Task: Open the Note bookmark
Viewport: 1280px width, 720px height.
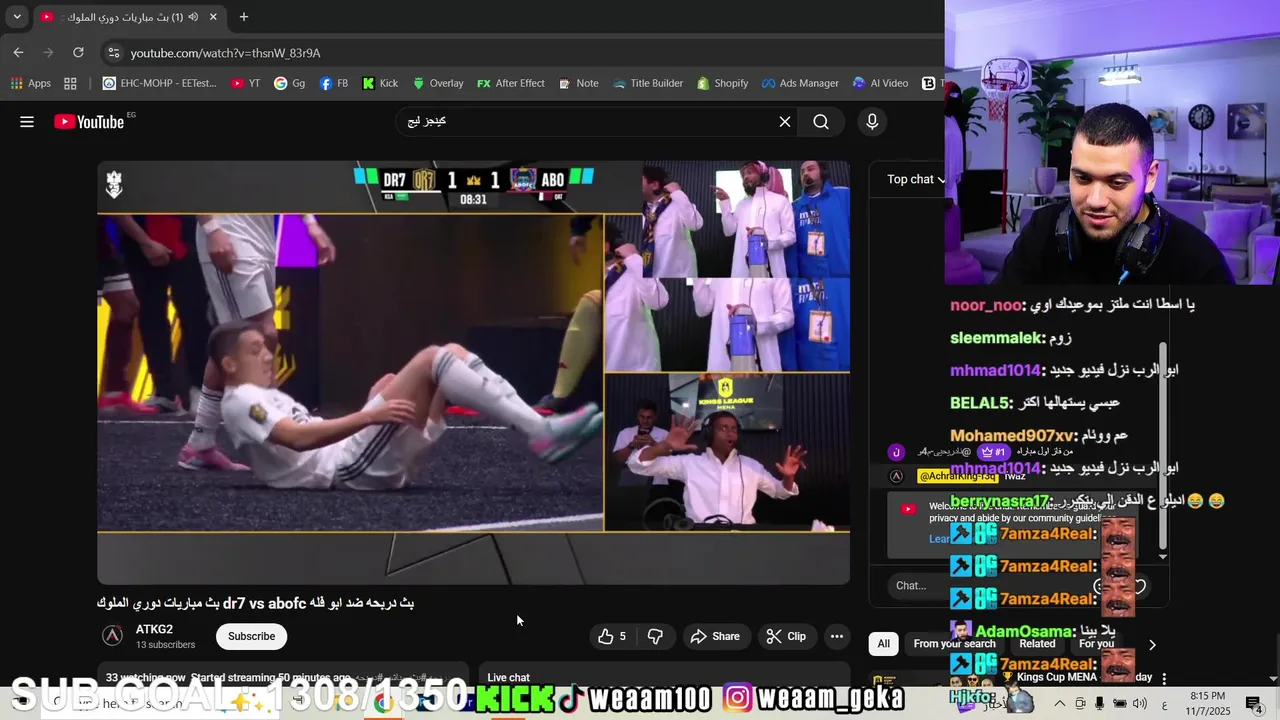Action: pos(578,83)
